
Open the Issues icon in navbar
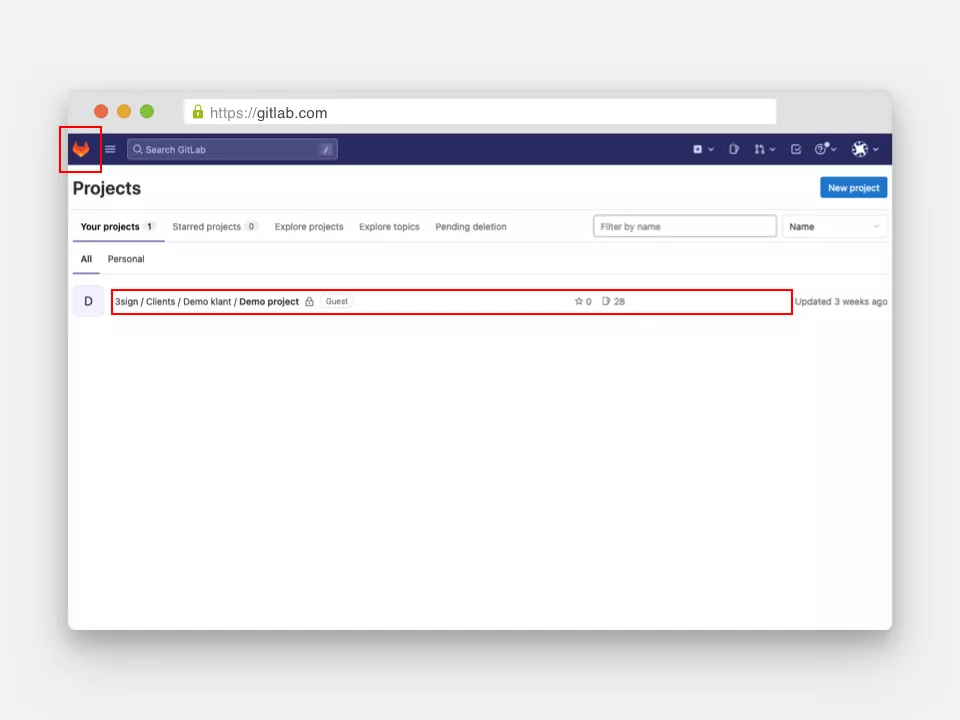(734, 149)
